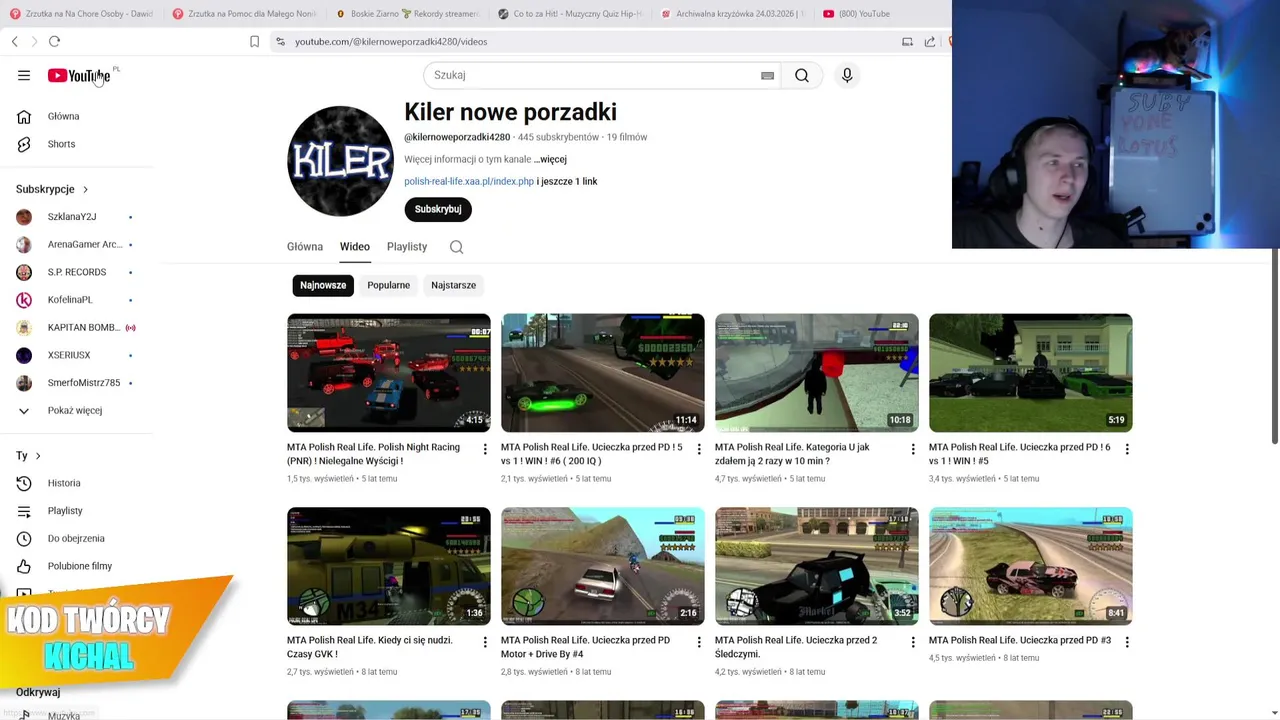Play the Kategoria U video thumbnail

[817, 373]
